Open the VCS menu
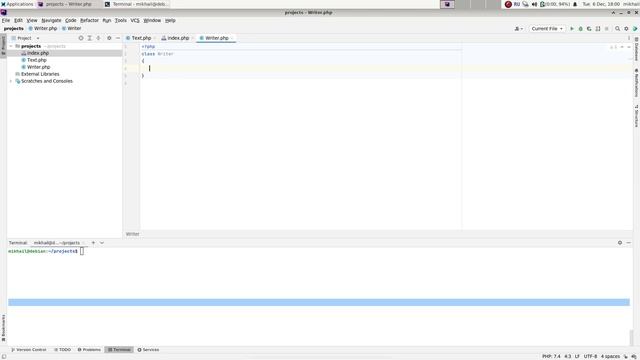This screenshot has width=640, height=360. tap(135, 20)
